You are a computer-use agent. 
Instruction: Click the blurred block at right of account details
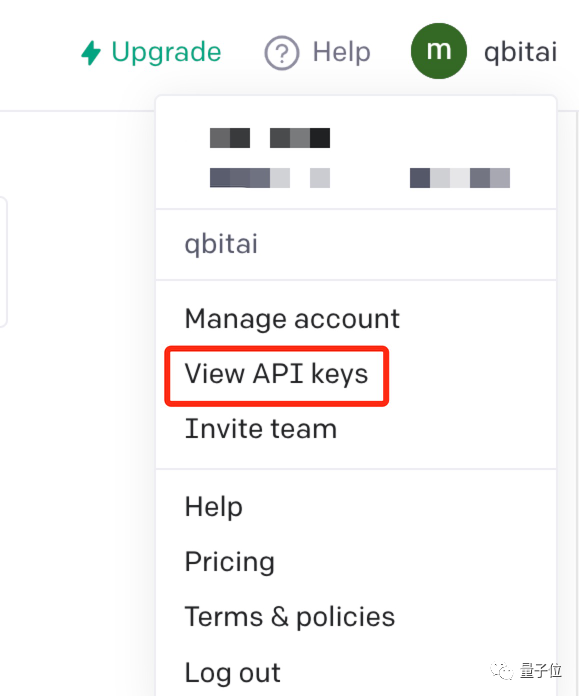[x=460, y=178]
